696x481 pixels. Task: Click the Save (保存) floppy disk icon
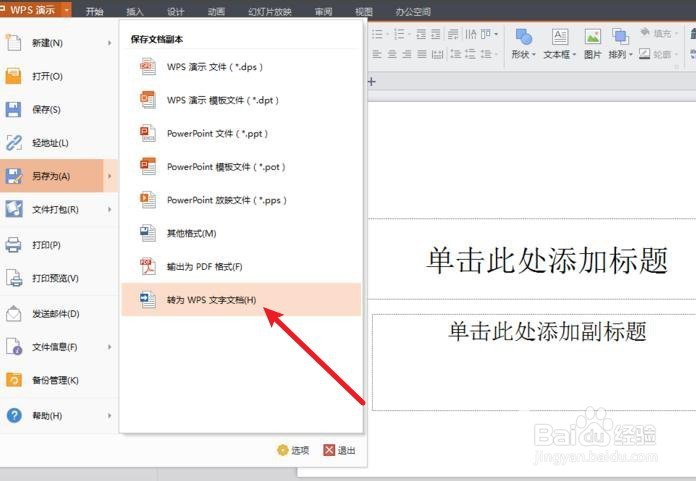13,109
